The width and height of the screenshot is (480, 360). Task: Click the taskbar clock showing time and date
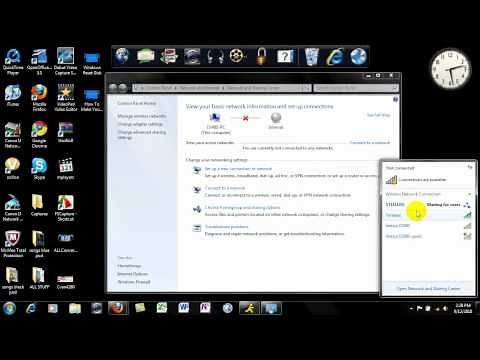[x=463, y=309]
